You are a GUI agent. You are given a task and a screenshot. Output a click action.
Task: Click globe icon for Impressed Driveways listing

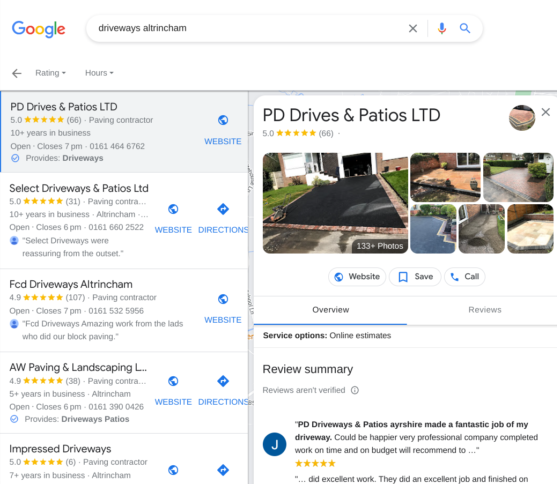point(173,470)
